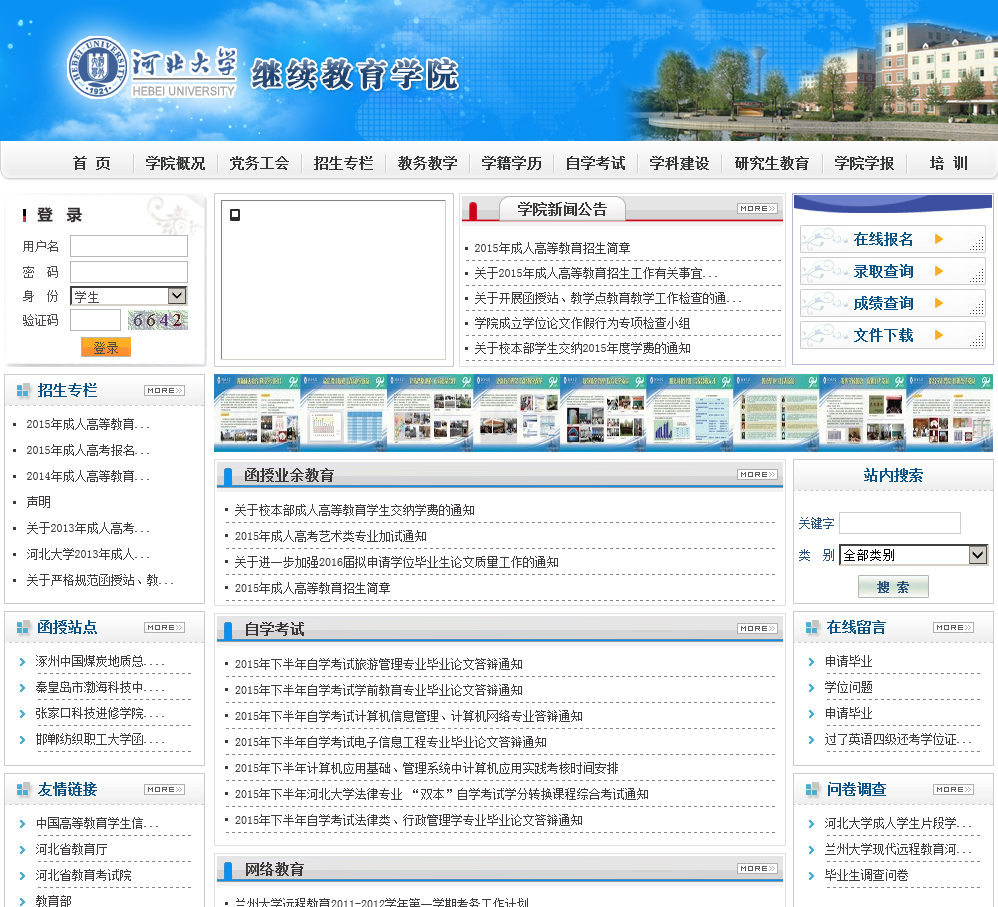This screenshot has height=907, width=998.
Task: Open 秦皇岛市渤海科技中... station link
Action: click(99, 688)
